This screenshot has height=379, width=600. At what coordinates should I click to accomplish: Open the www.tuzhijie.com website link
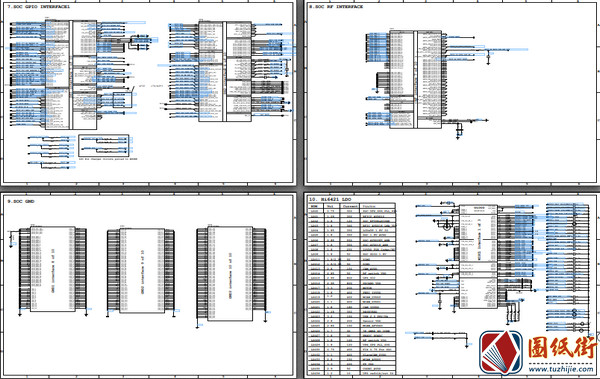(x=561, y=369)
